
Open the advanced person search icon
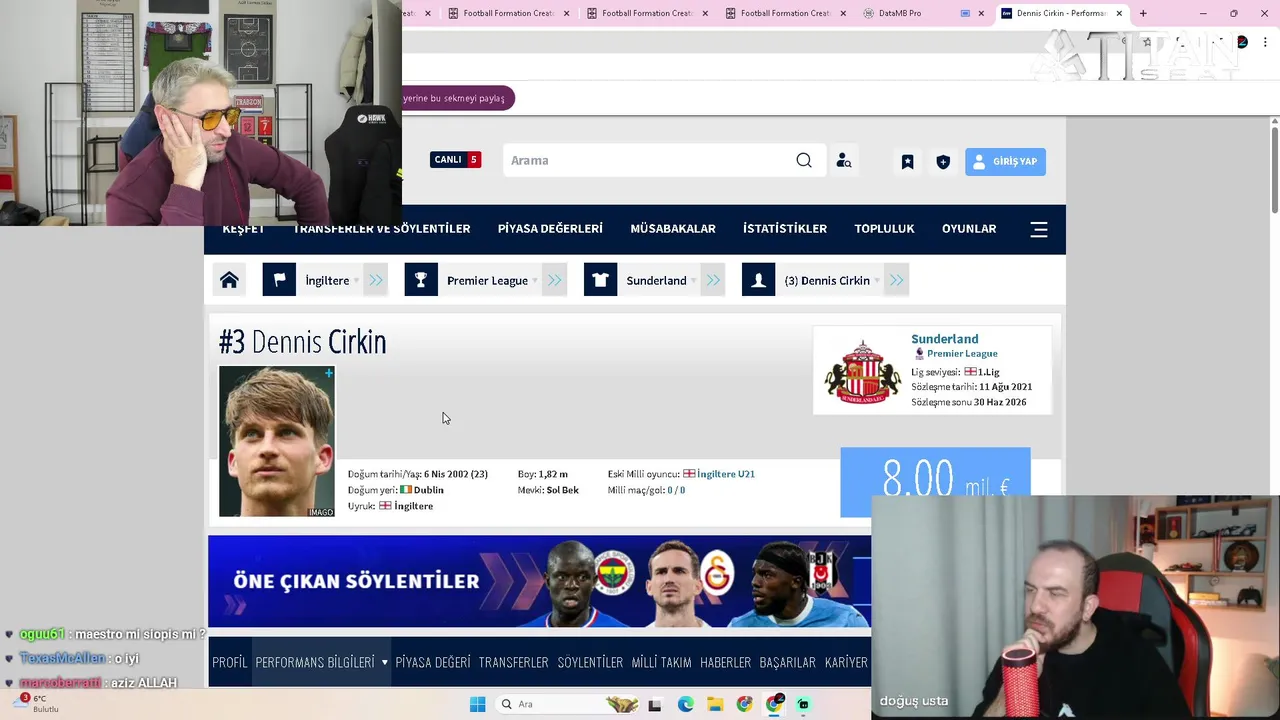[844, 160]
